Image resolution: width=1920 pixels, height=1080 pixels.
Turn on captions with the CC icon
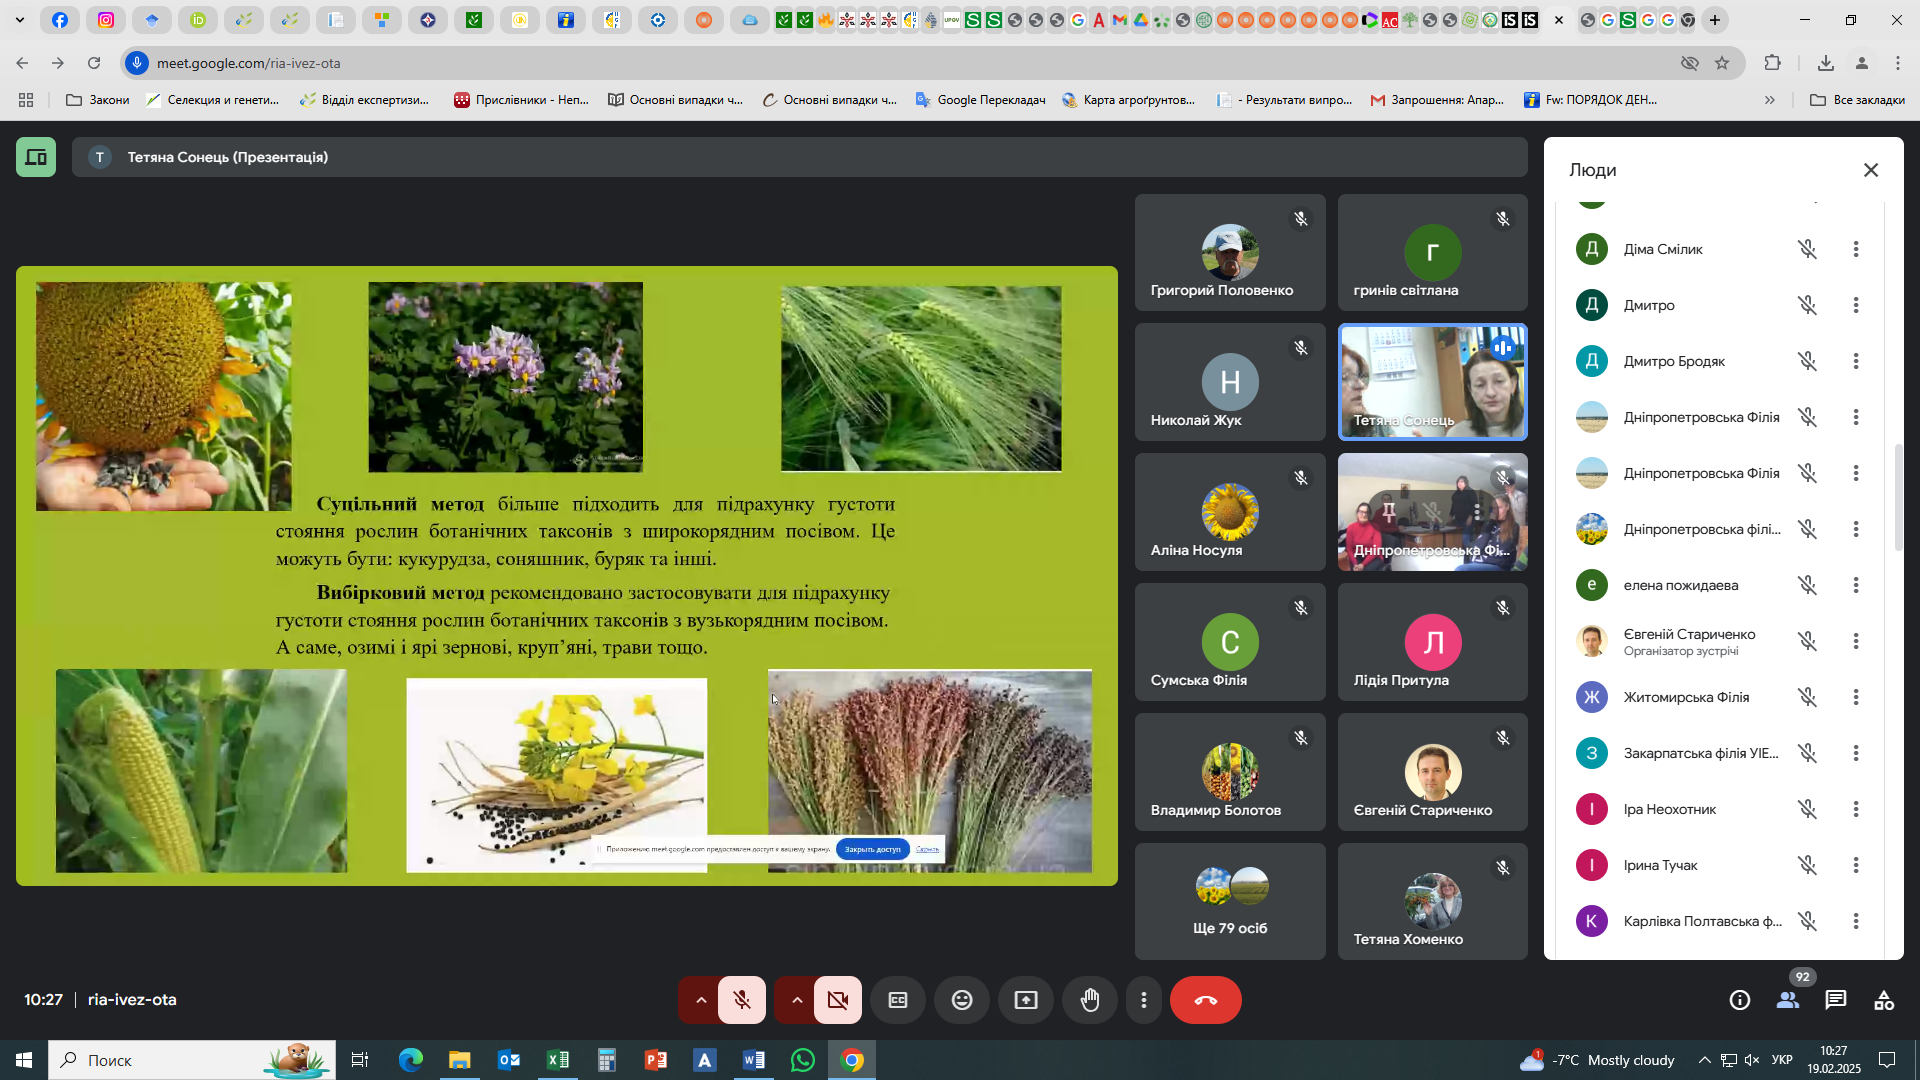click(898, 1000)
